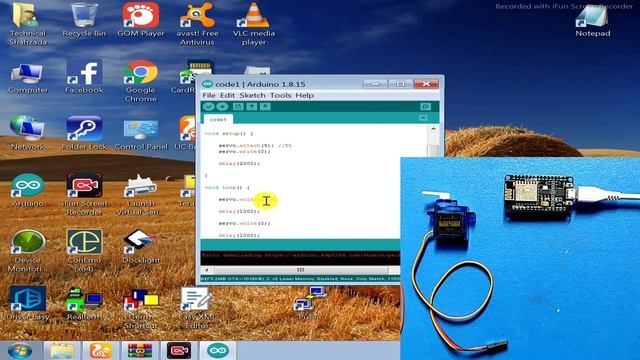Screen dimensions: 640x360
Task: Select the code1 sketch tab
Action: [x=218, y=120]
